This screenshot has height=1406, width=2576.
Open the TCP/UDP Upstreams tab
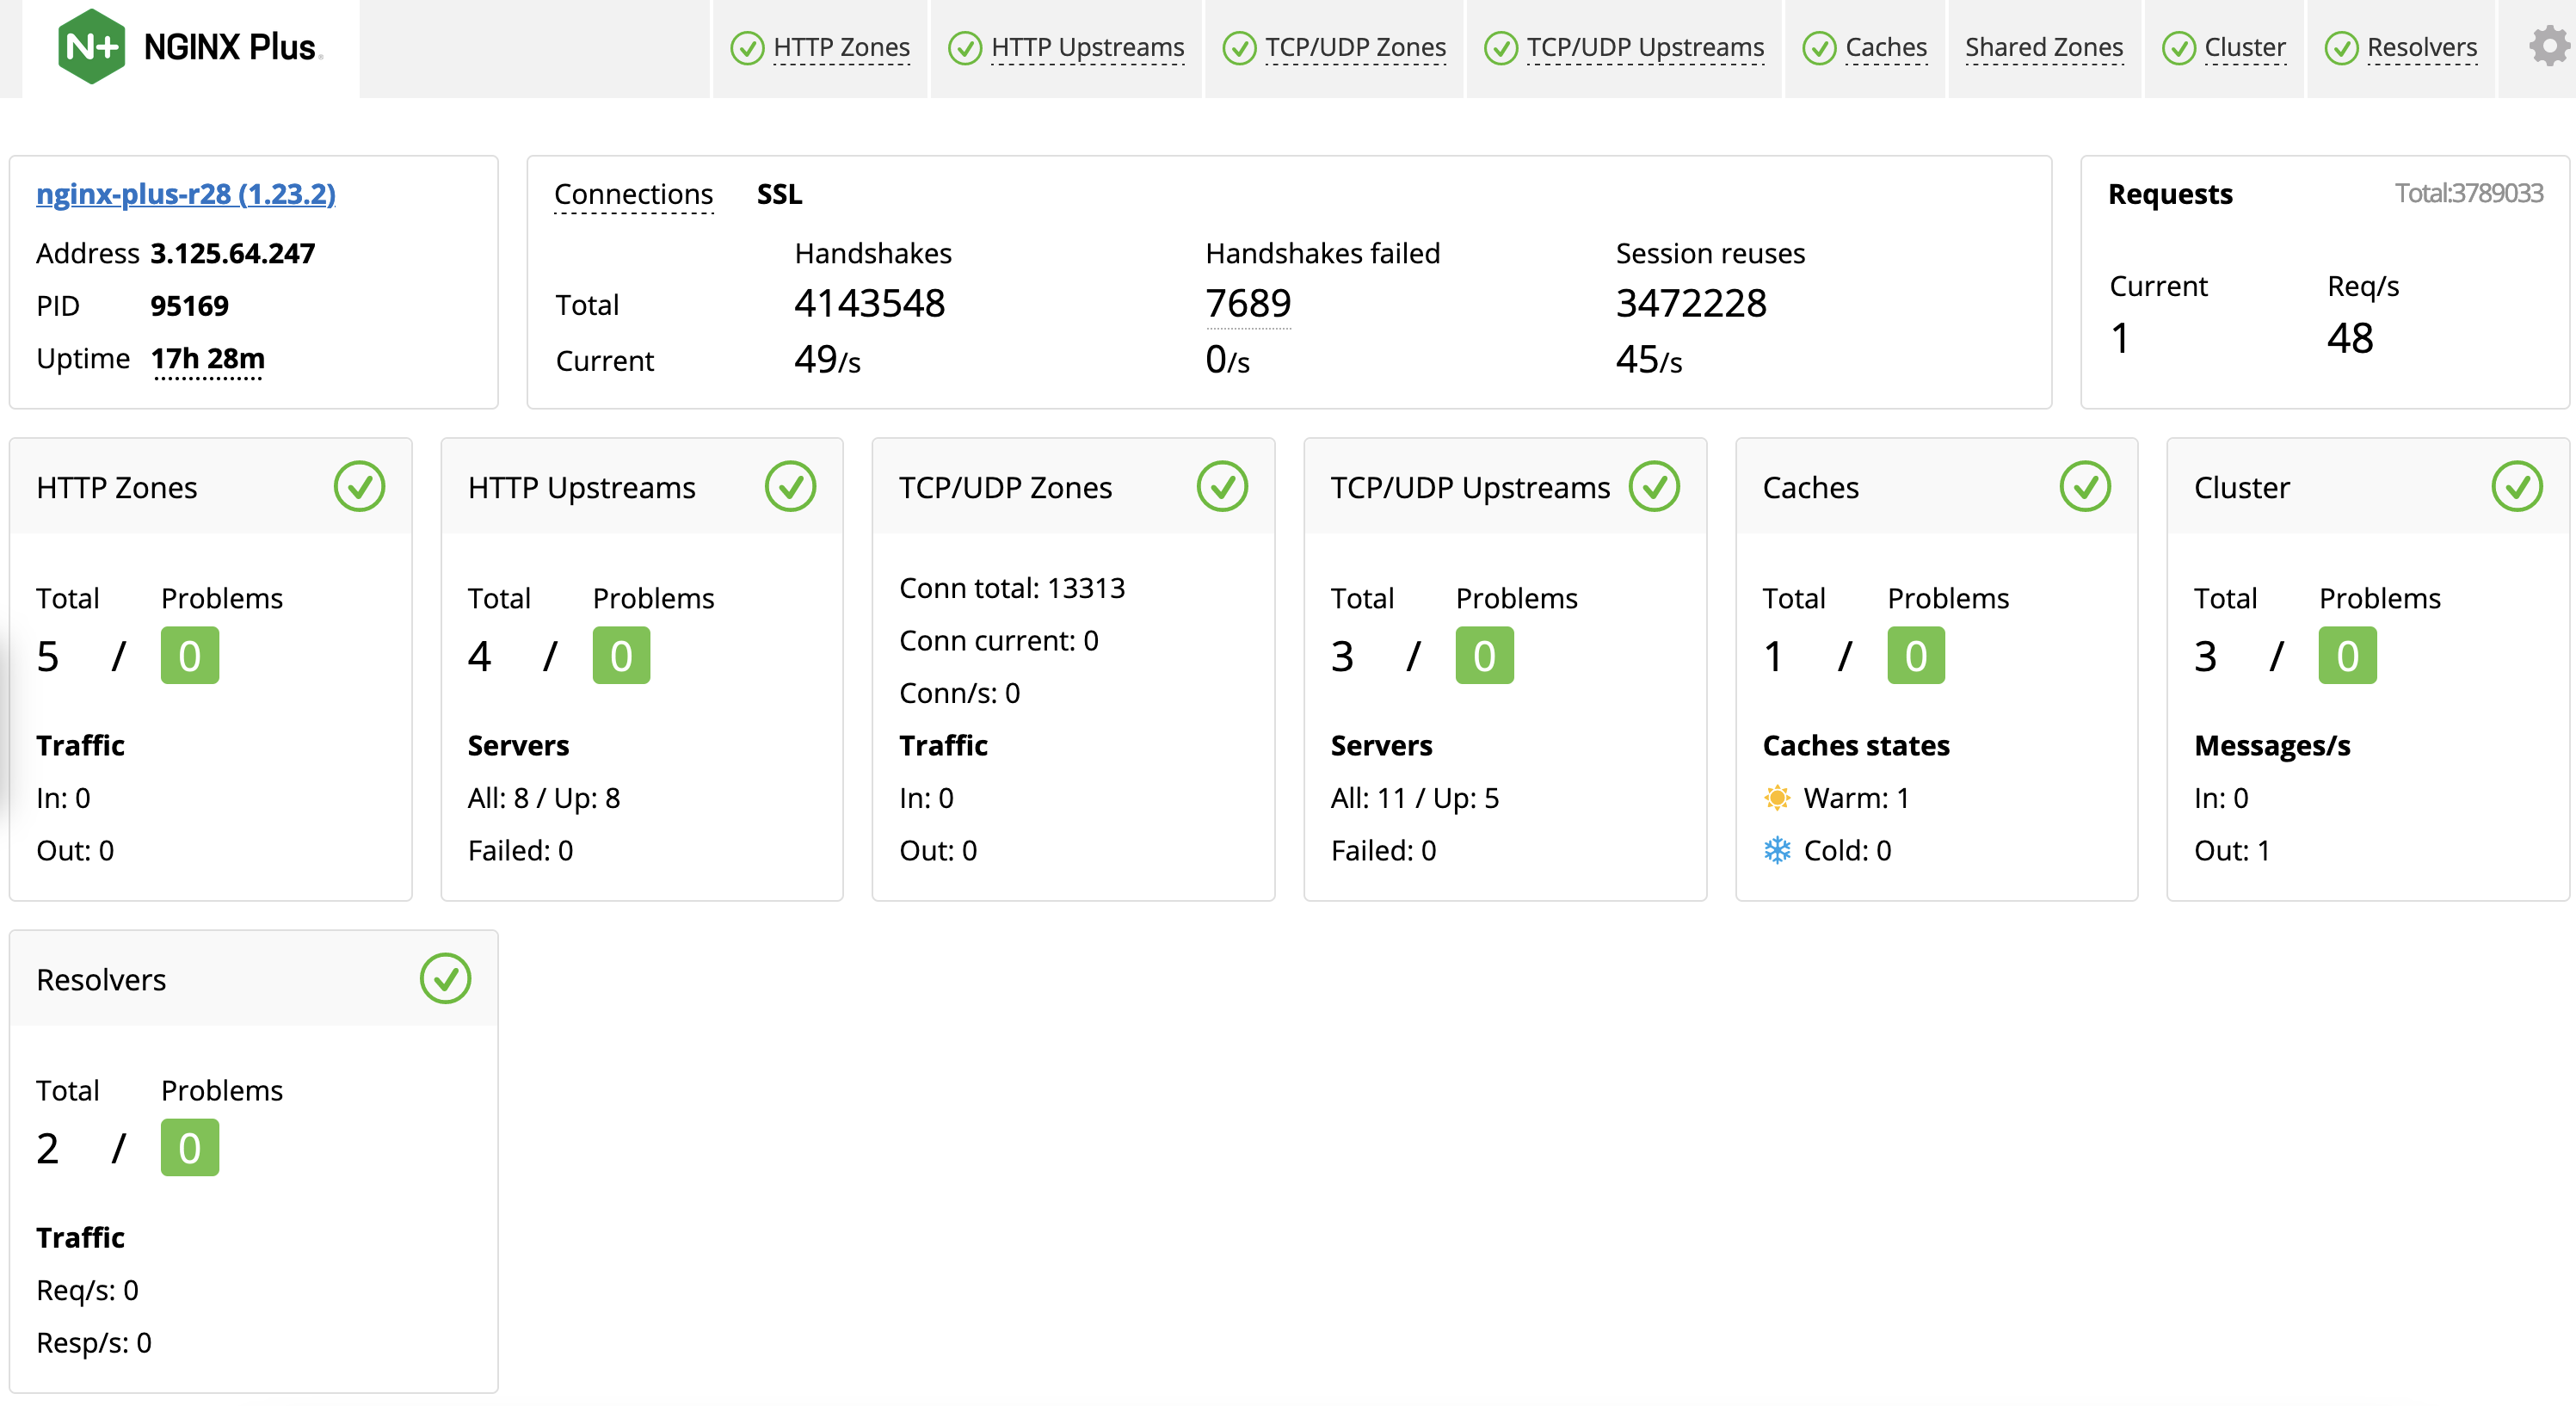pos(1644,47)
